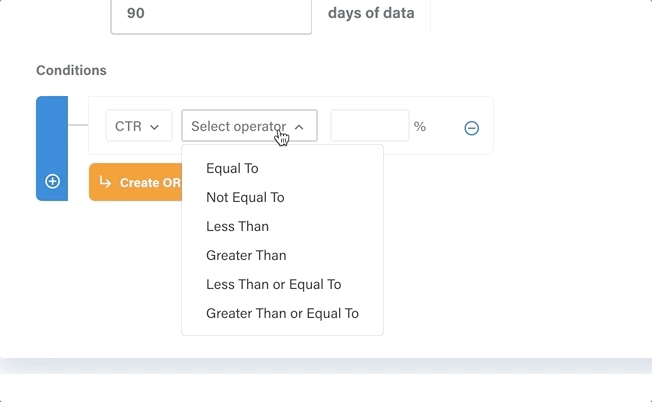652x402 pixels.
Task: Click the days of data label
Action: (x=371, y=13)
